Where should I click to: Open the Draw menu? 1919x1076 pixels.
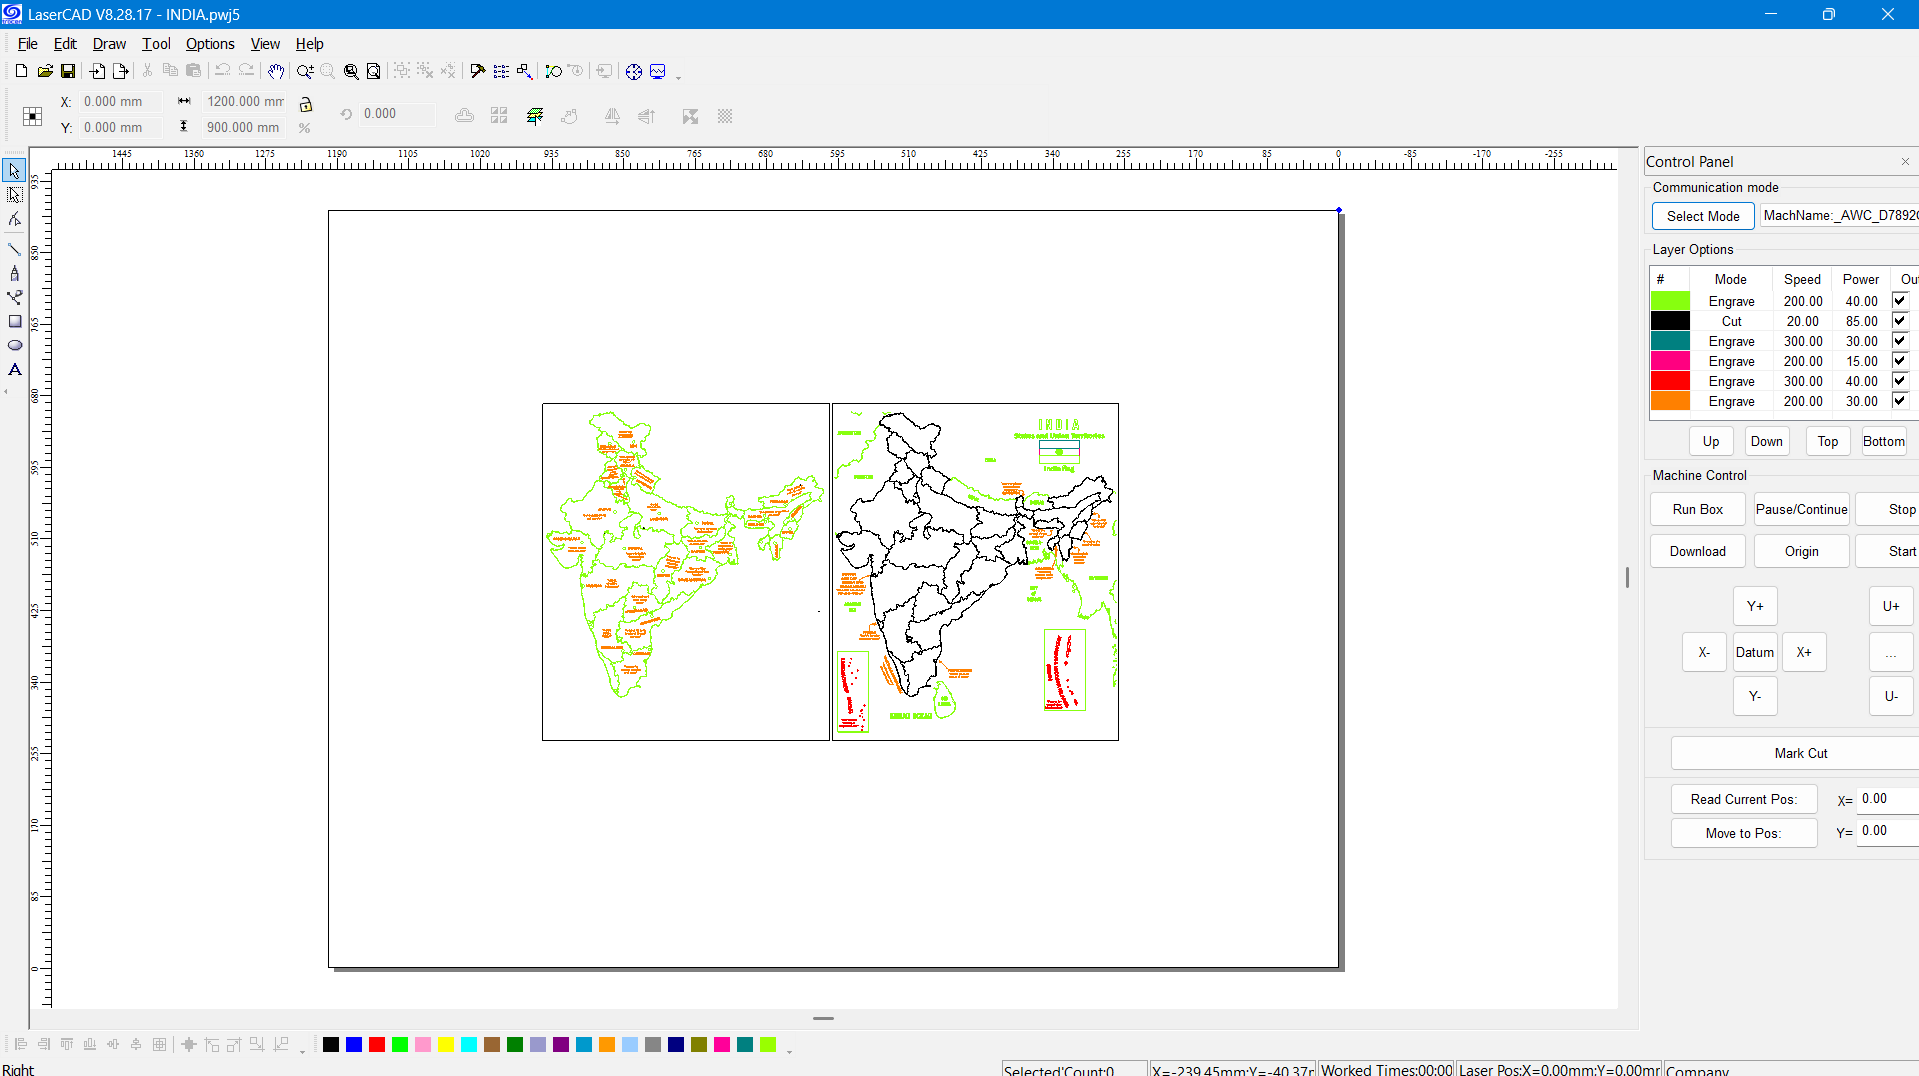tap(109, 44)
